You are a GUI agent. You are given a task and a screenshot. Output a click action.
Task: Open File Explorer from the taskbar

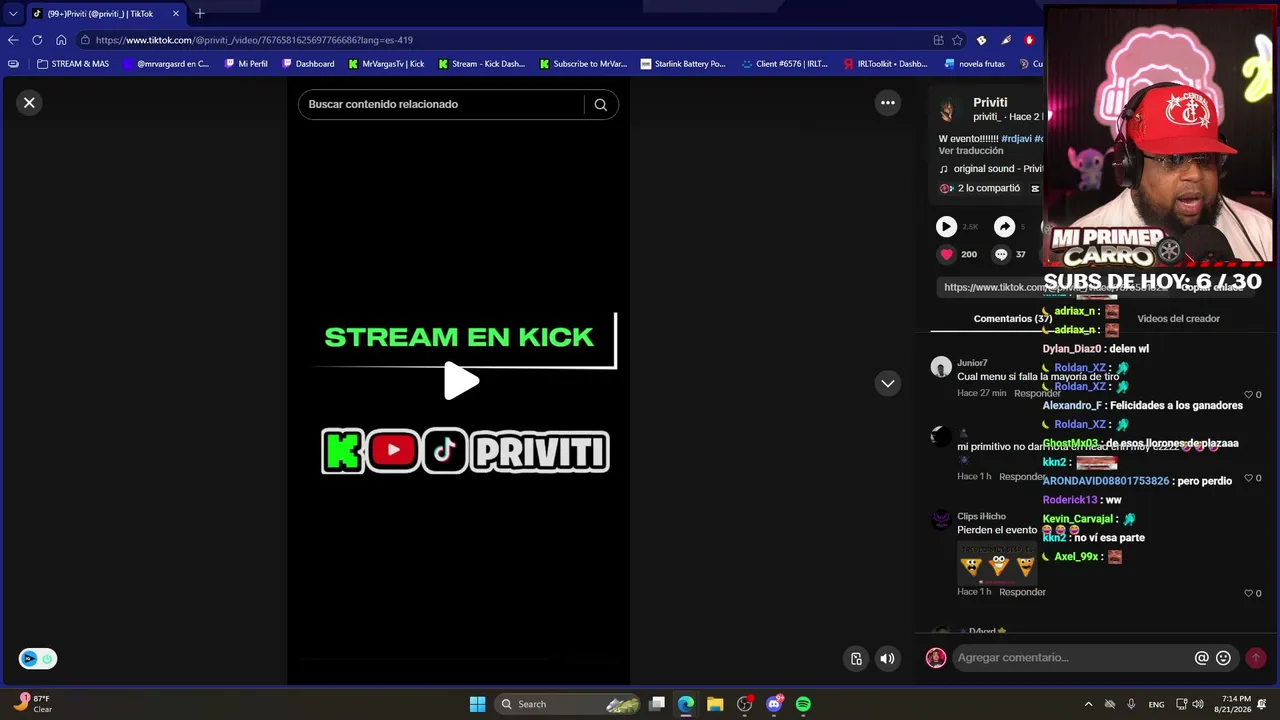coord(715,704)
